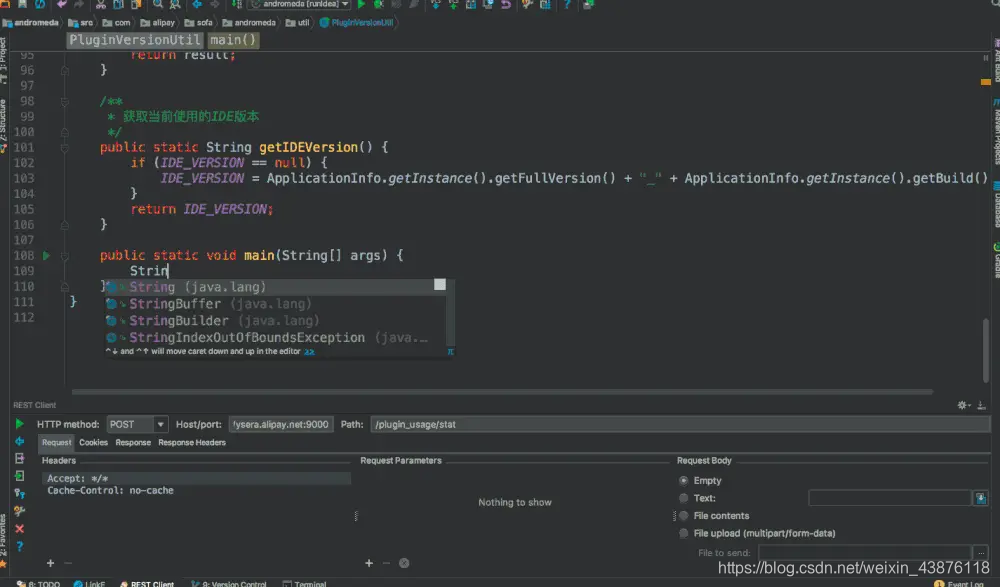The height and width of the screenshot is (587, 1000).
Task: Switch to the Cookies tab
Action: pyautogui.click(x=93, y=443)
